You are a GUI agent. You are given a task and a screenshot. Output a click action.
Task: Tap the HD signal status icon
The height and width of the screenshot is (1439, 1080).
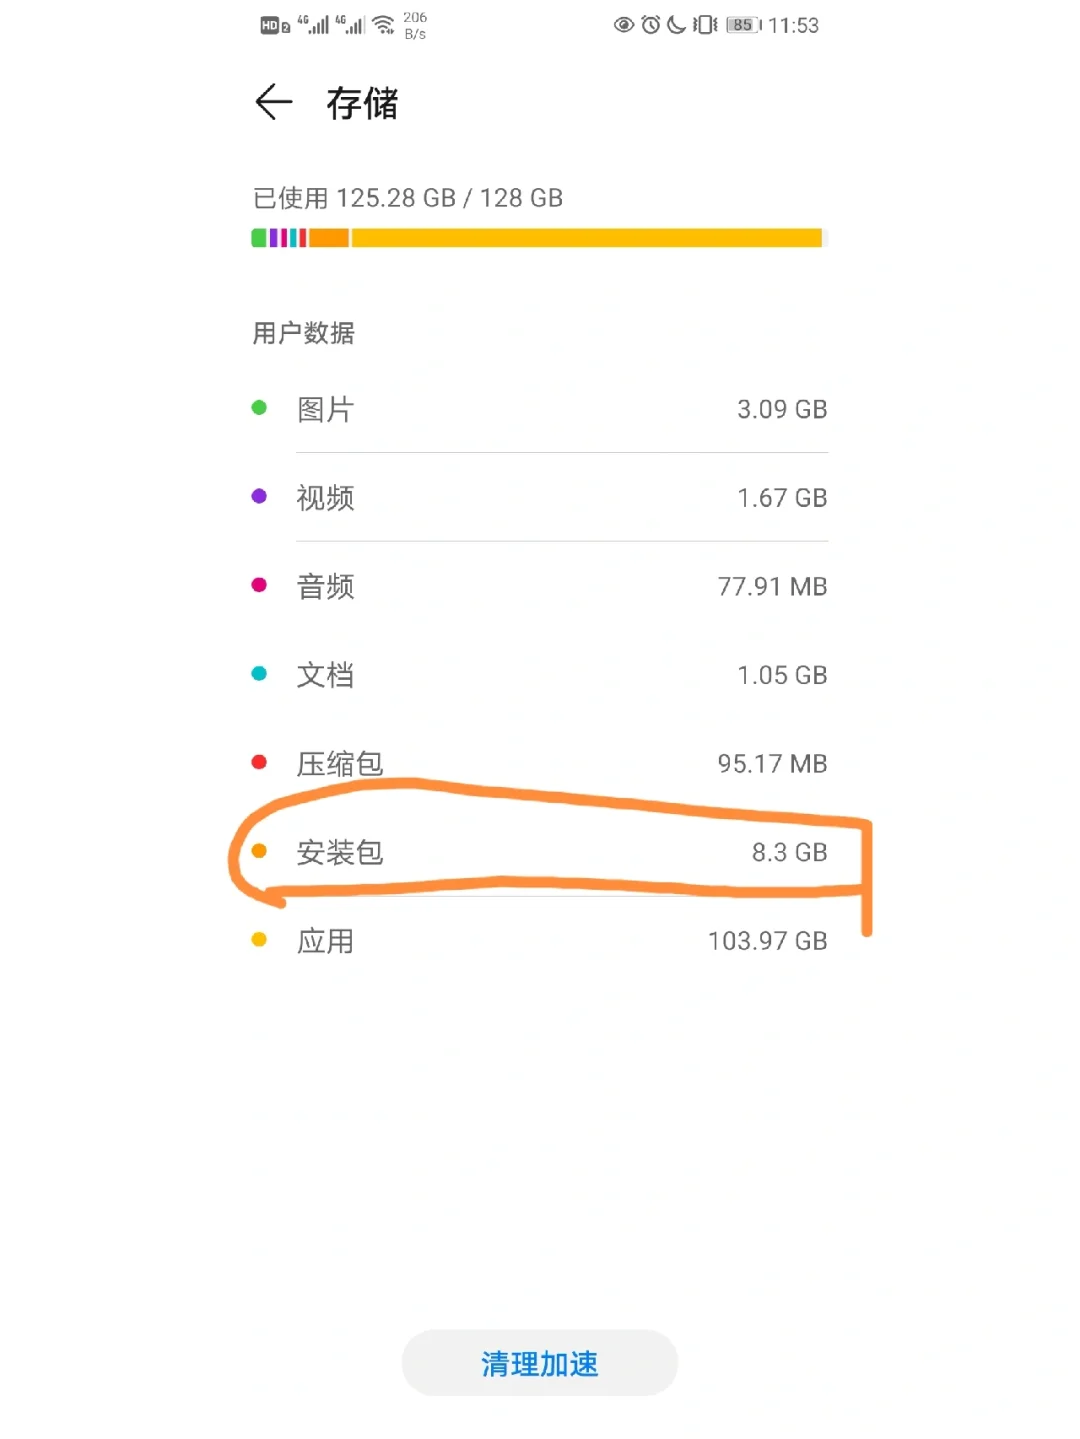pyautogui.click(x=275, y=26)
